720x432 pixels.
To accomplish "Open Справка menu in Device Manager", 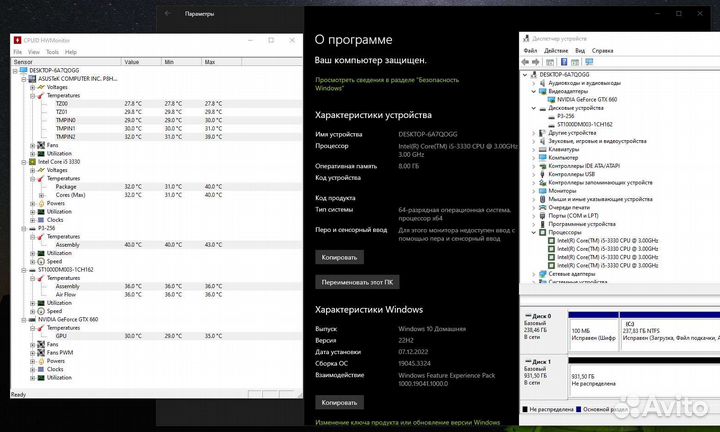I will pos(602,50).
